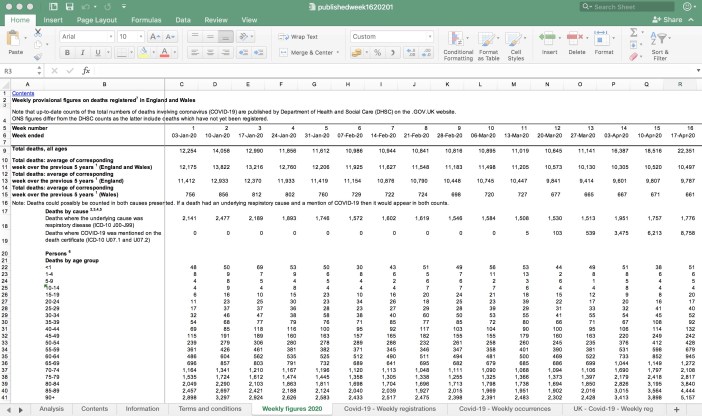Switch to the Data ribbon tab
This screenshot has height=416, width=702.
point(183,20)
